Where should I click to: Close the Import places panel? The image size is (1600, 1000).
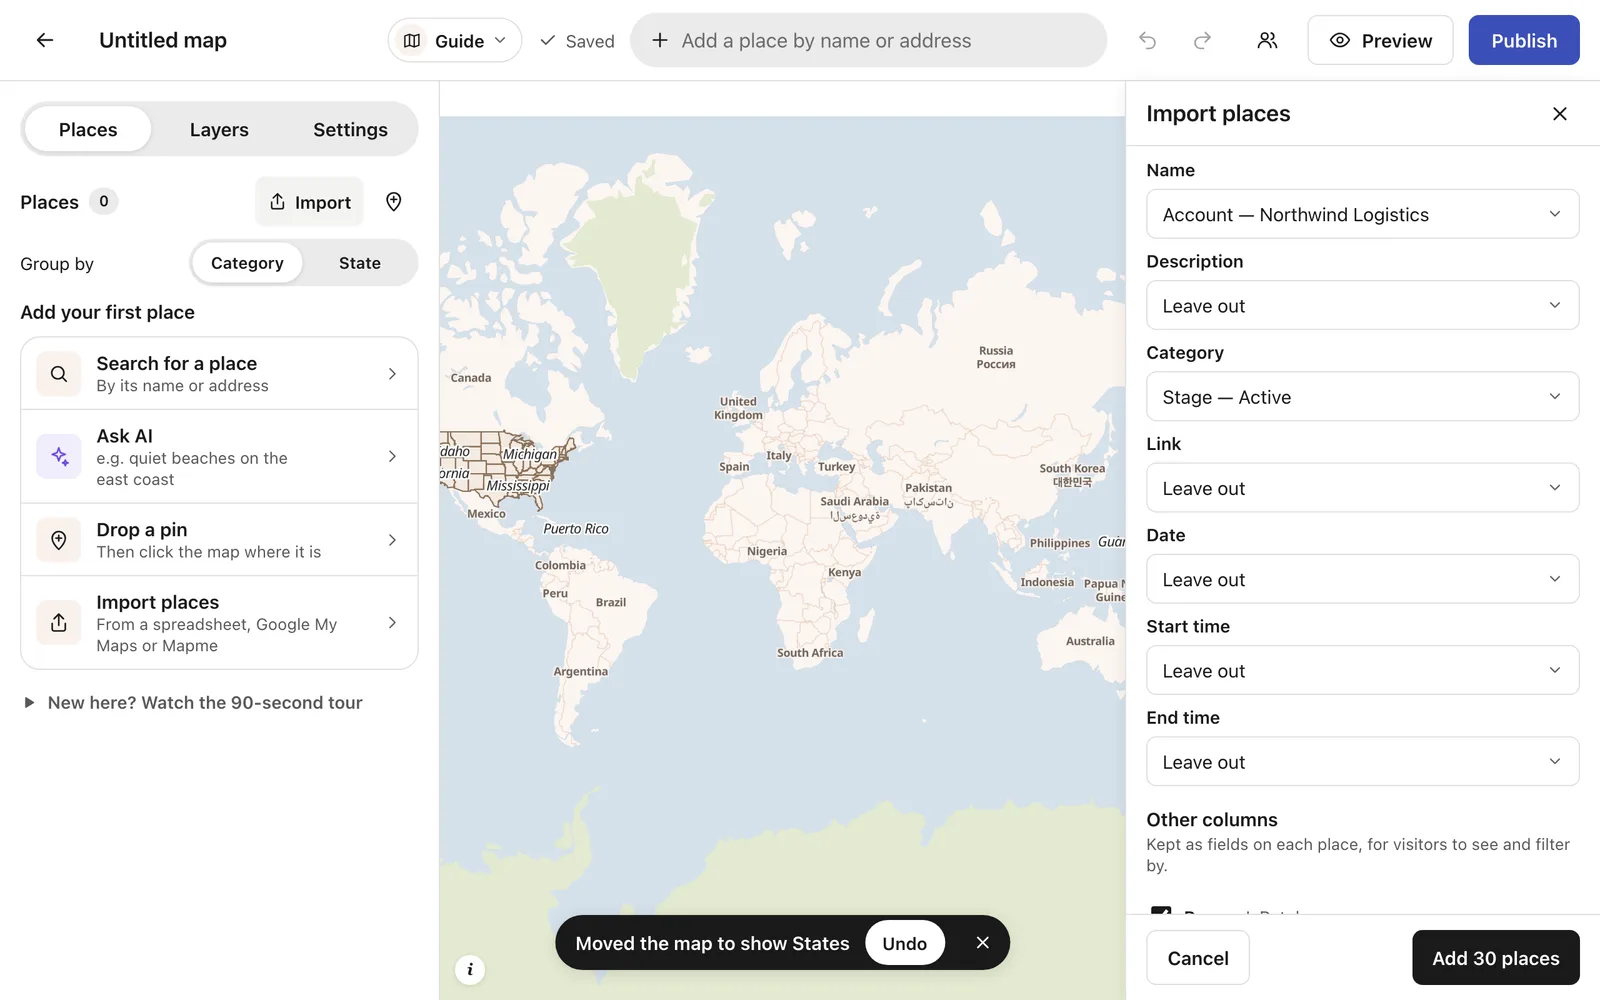[x=1559, y=114]
